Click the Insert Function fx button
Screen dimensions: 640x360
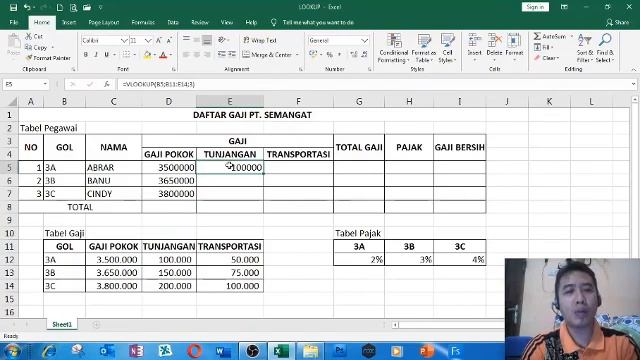click(107, 84)
